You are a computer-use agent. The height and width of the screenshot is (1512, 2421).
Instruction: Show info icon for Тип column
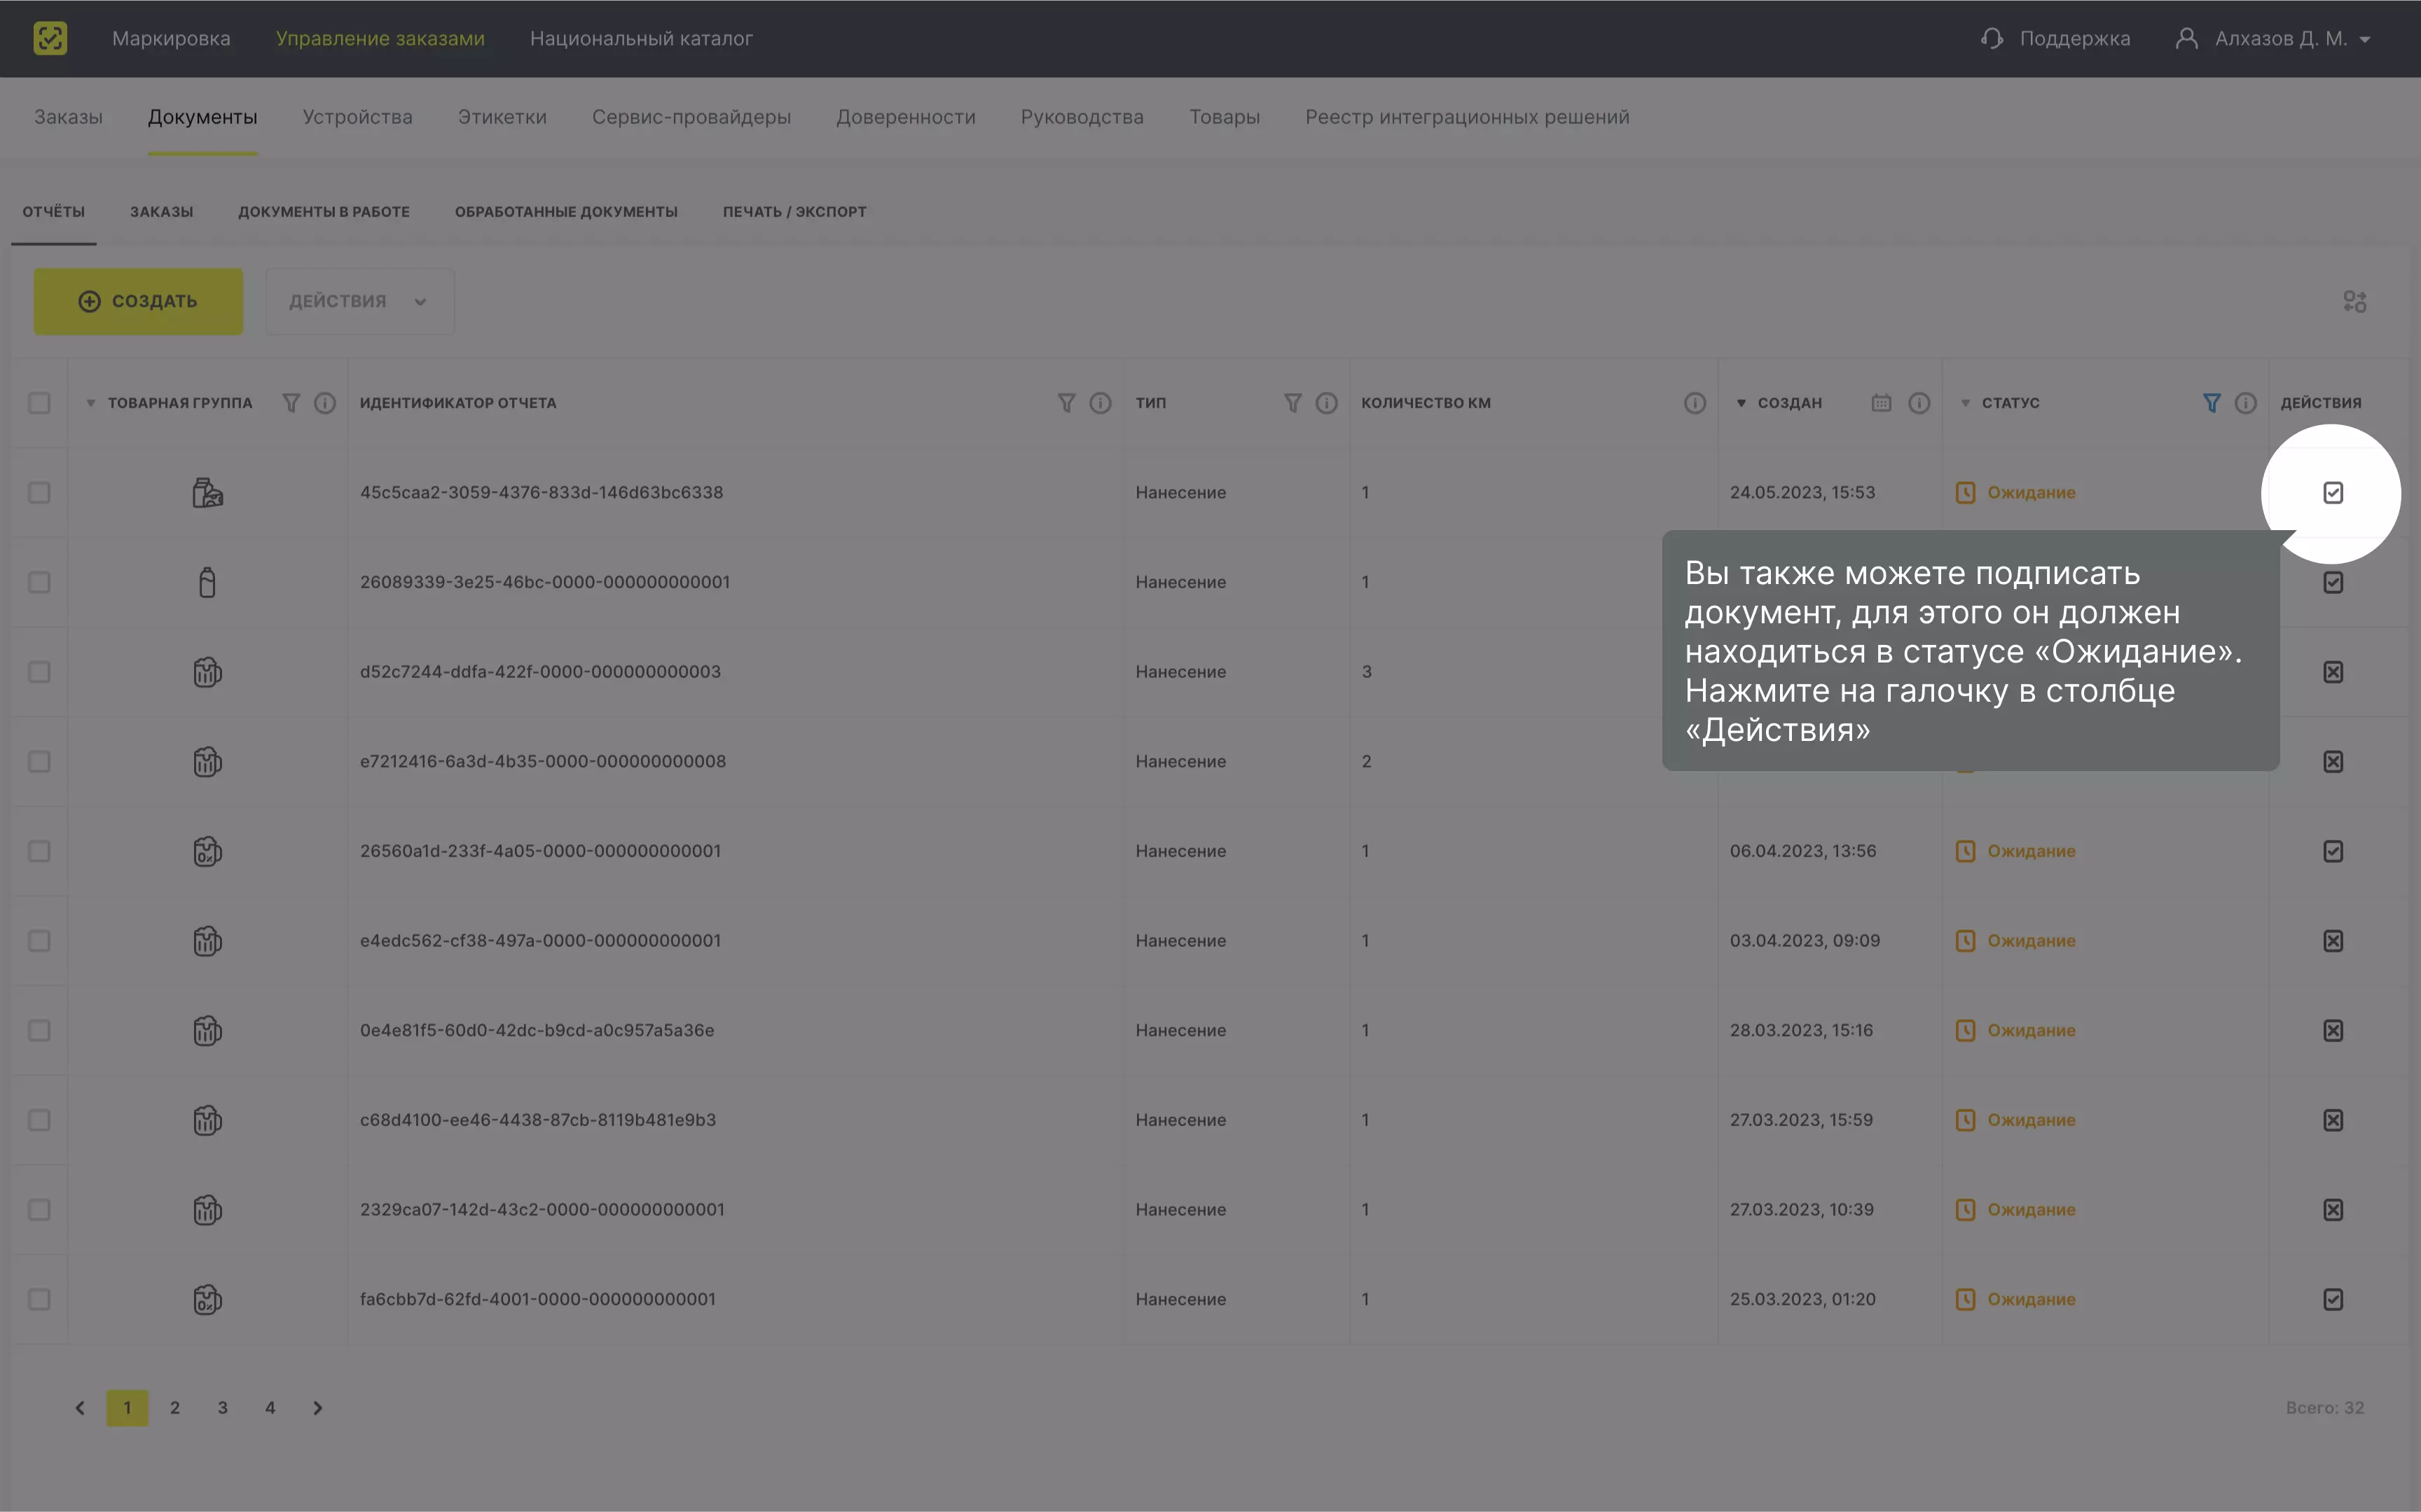tap(1326, 403)
